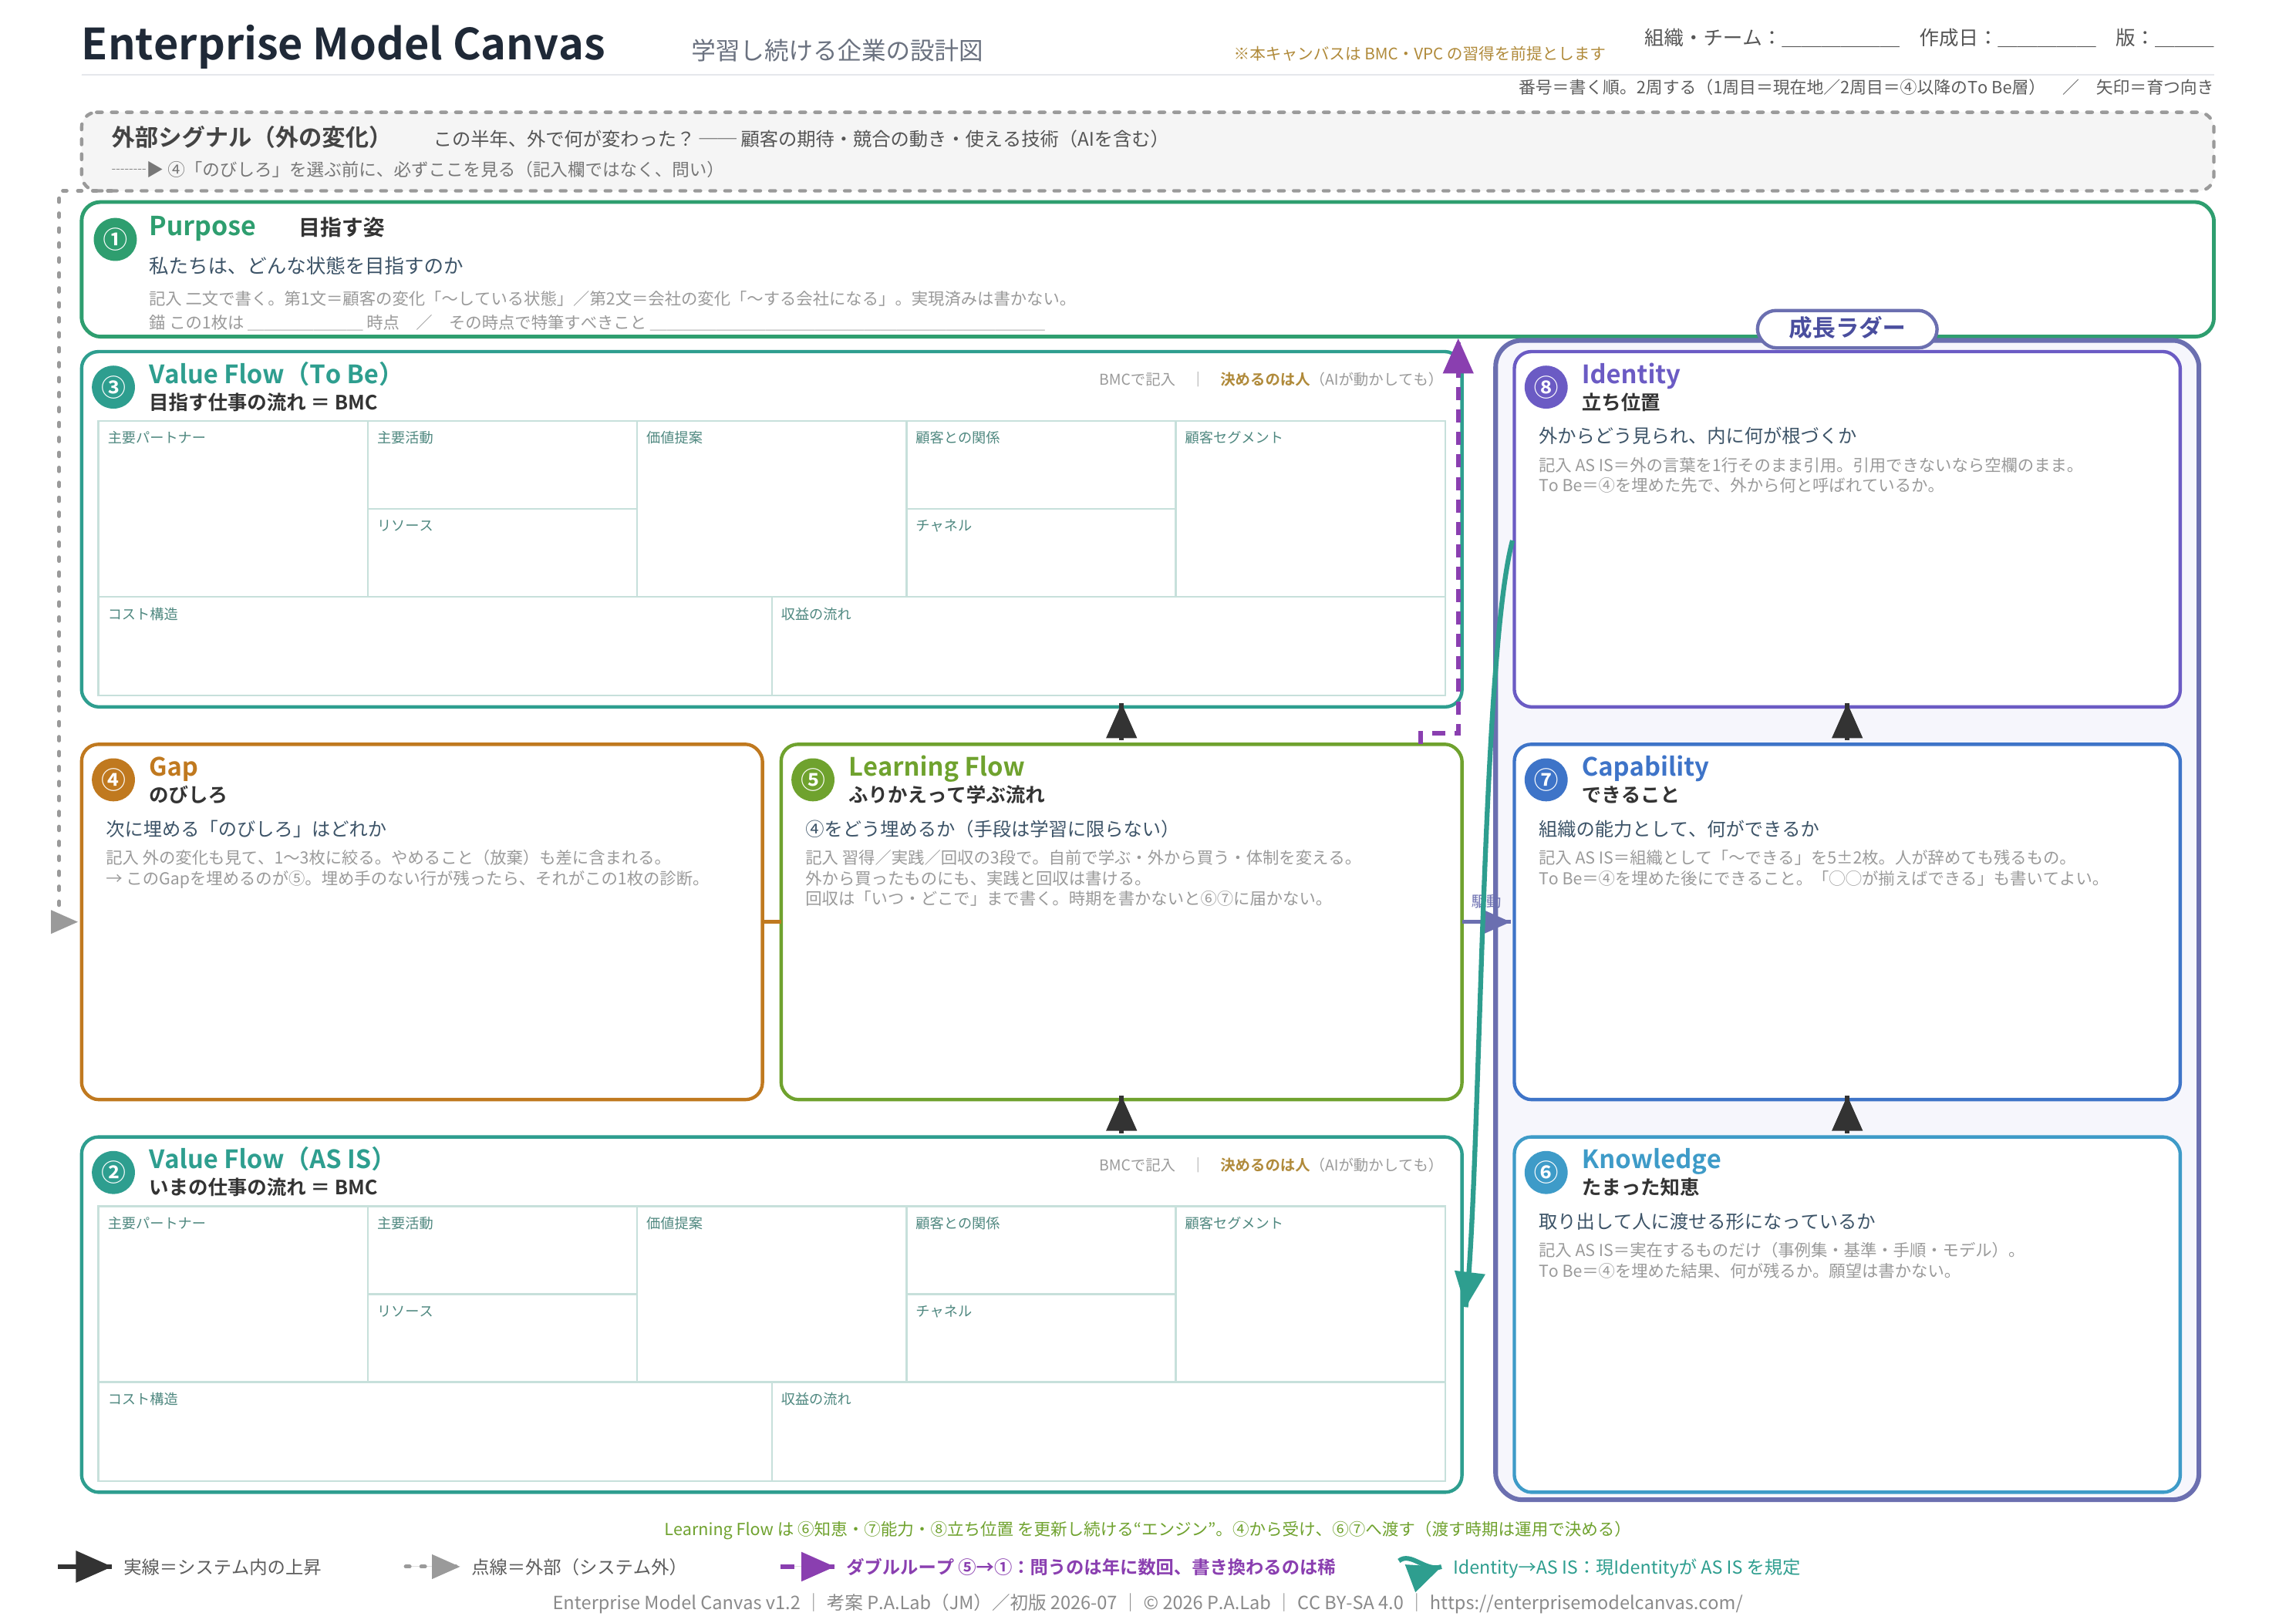The width and height of the screenshot is (2296, 1623).
Task: Click the black solid arrow legend icon
Action: [85, 1567]
